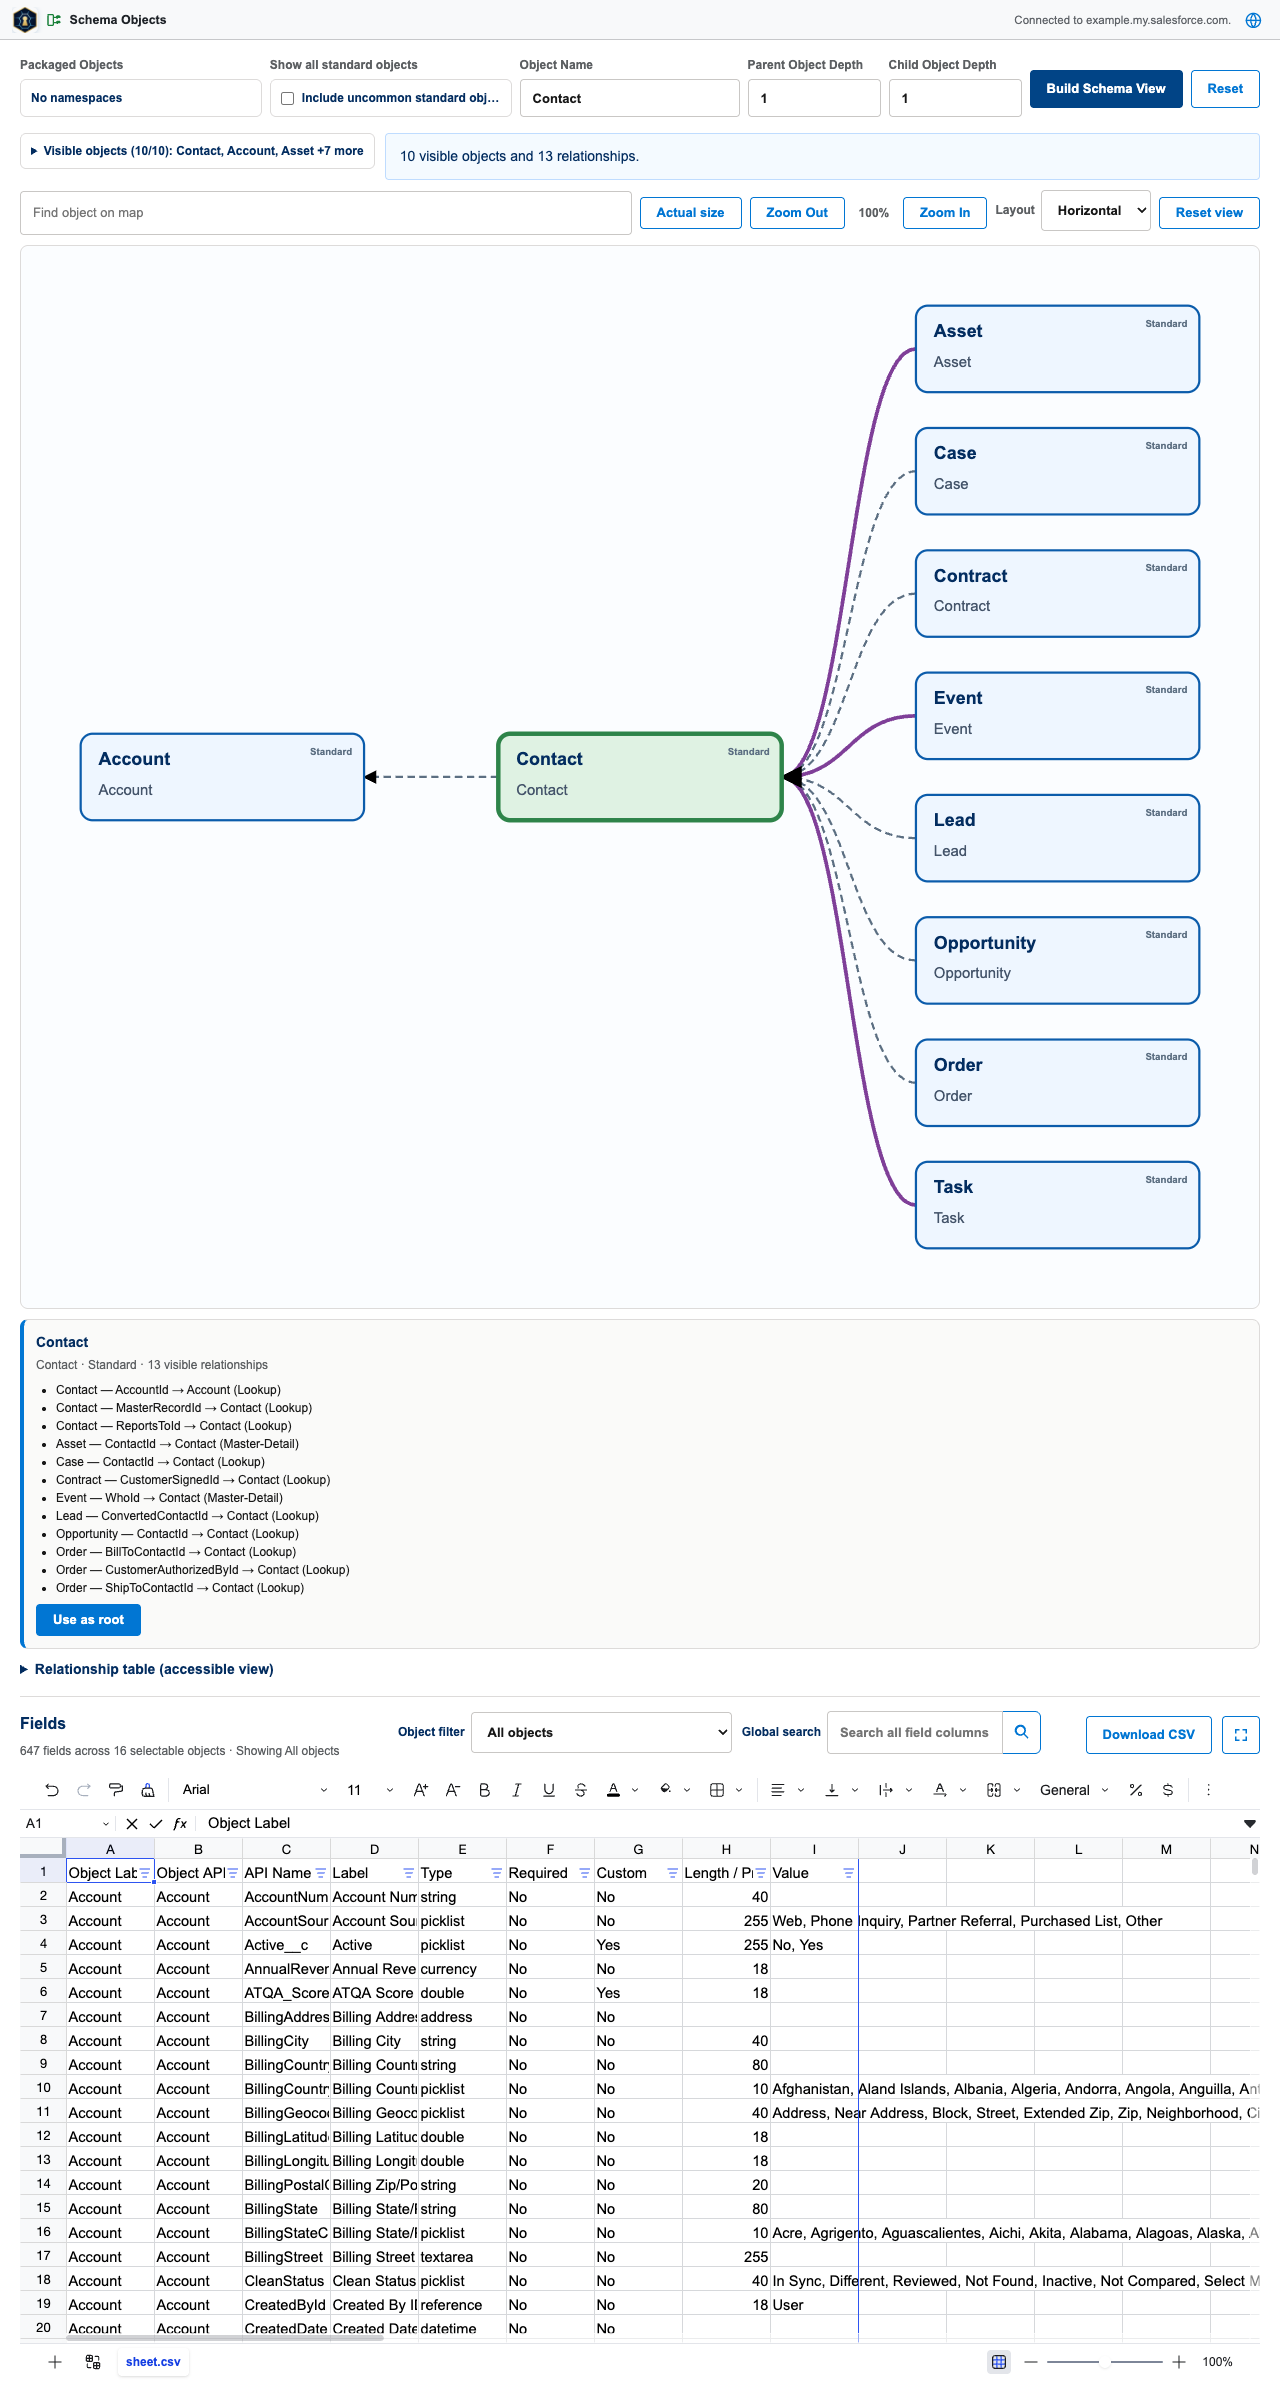
Task: Enable include uncommon standard objects checkbox
Action: [x=288, y=98]
